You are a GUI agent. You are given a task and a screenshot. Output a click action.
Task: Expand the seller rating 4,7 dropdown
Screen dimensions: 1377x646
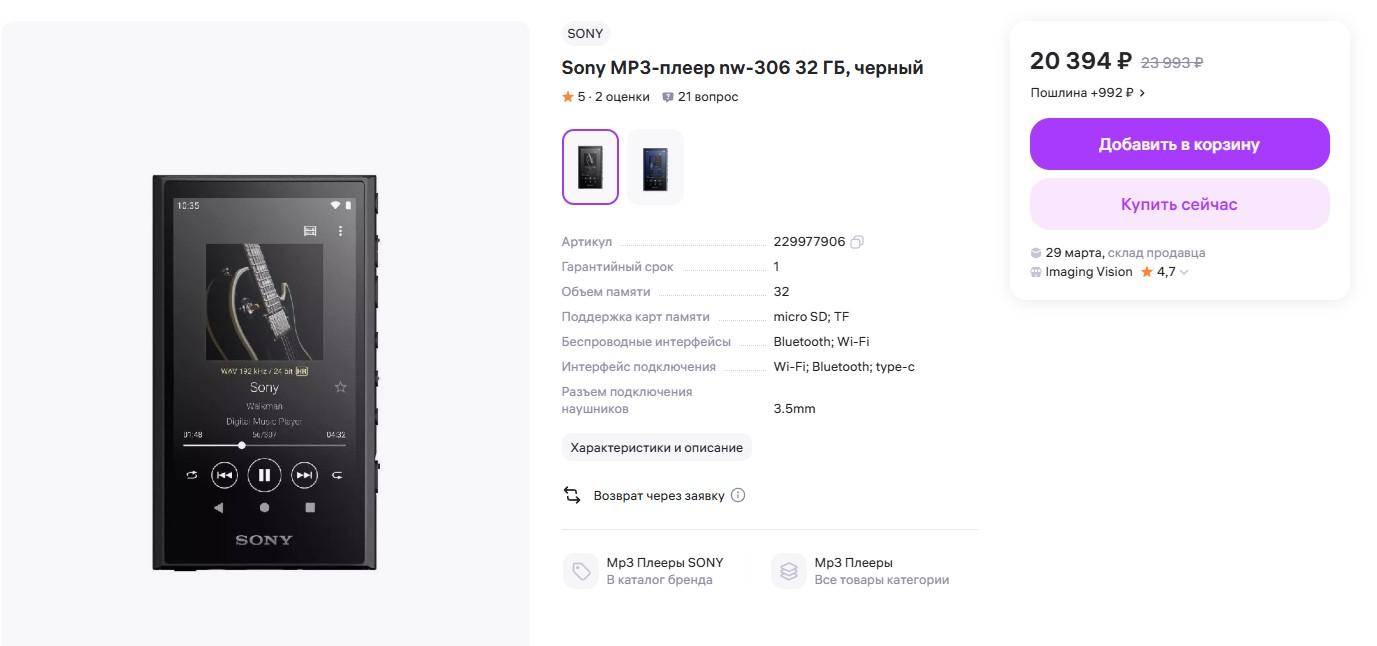point(1184,272)
